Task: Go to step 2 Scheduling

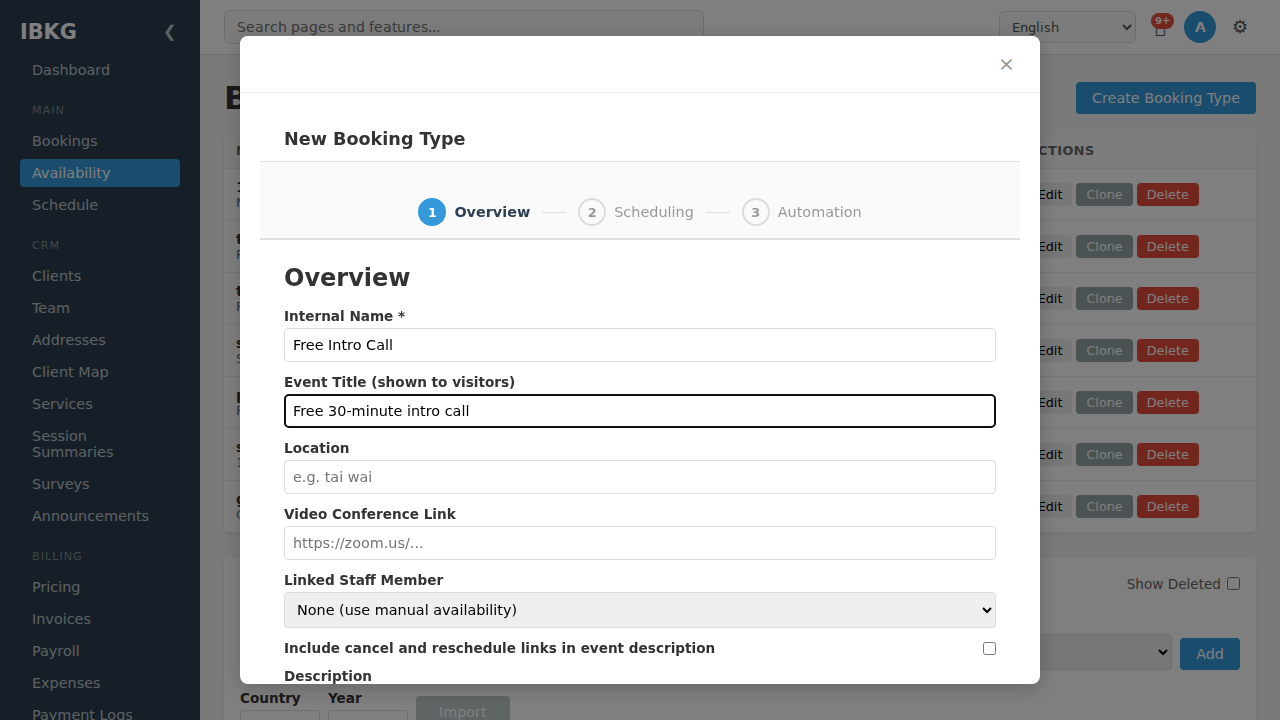Action: click(636, 212)
